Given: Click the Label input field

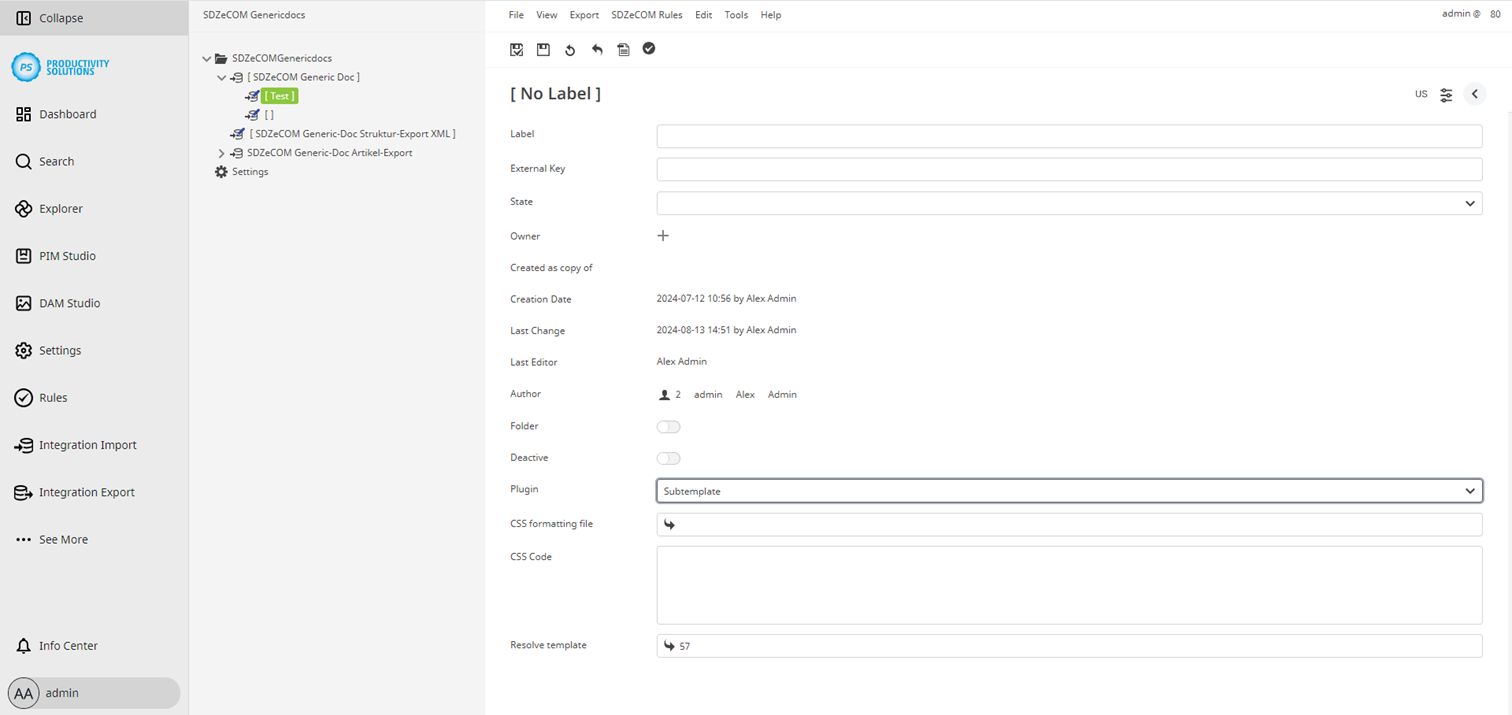Looking at the screenshot, I should click(x=1069, y=136).
